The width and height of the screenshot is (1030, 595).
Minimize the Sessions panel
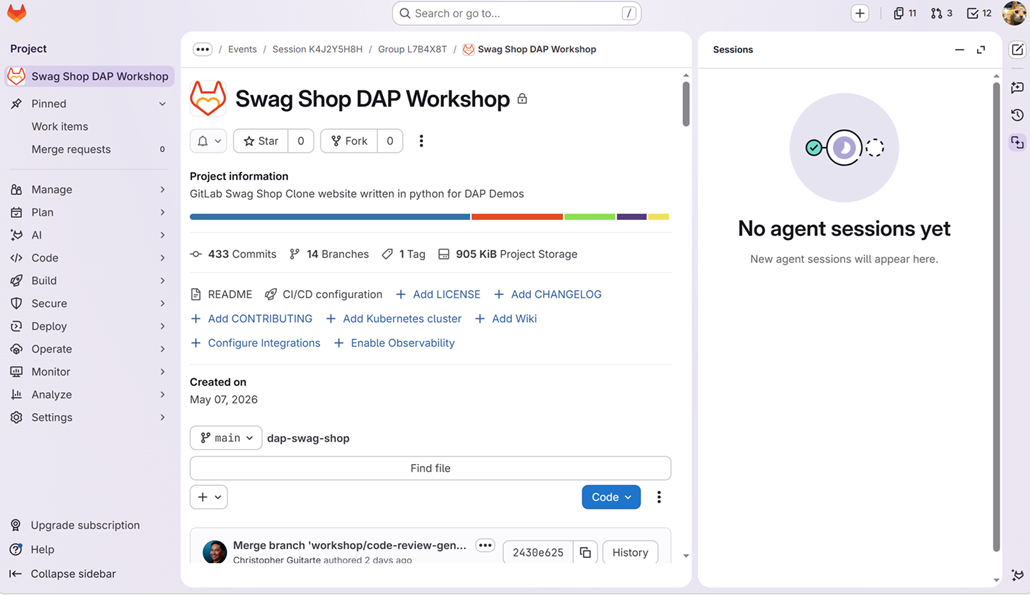pyautogui.click(x=960, y=50)
